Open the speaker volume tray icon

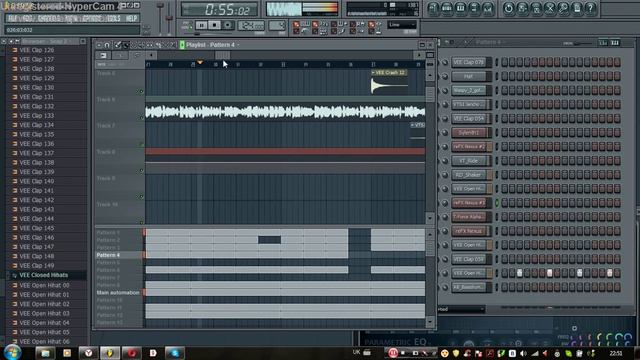[x=524, y=353]
